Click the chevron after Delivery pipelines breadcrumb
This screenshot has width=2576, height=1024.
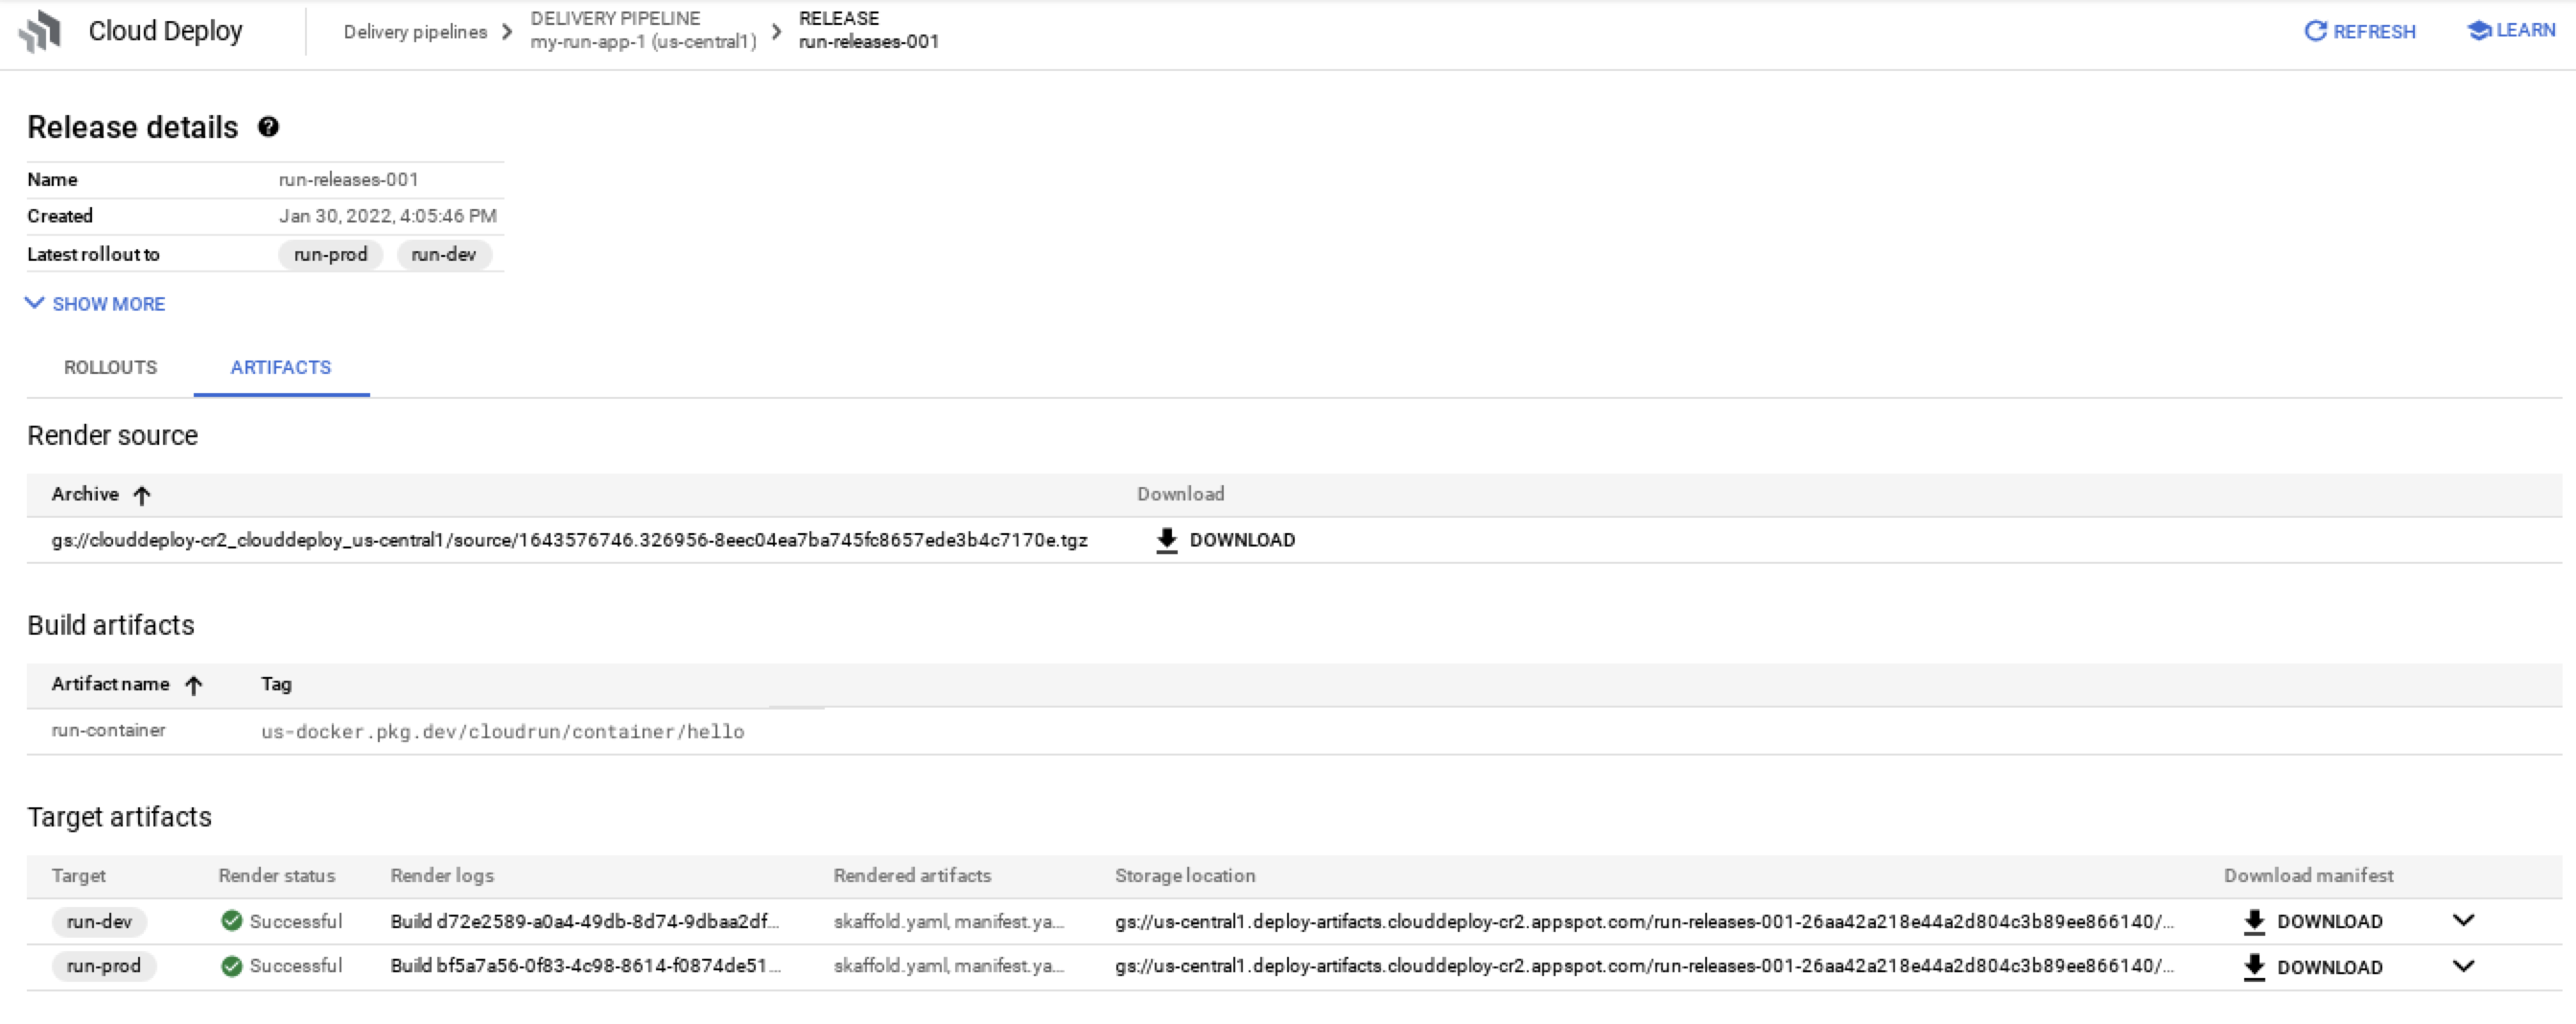(x=507, y=32)
